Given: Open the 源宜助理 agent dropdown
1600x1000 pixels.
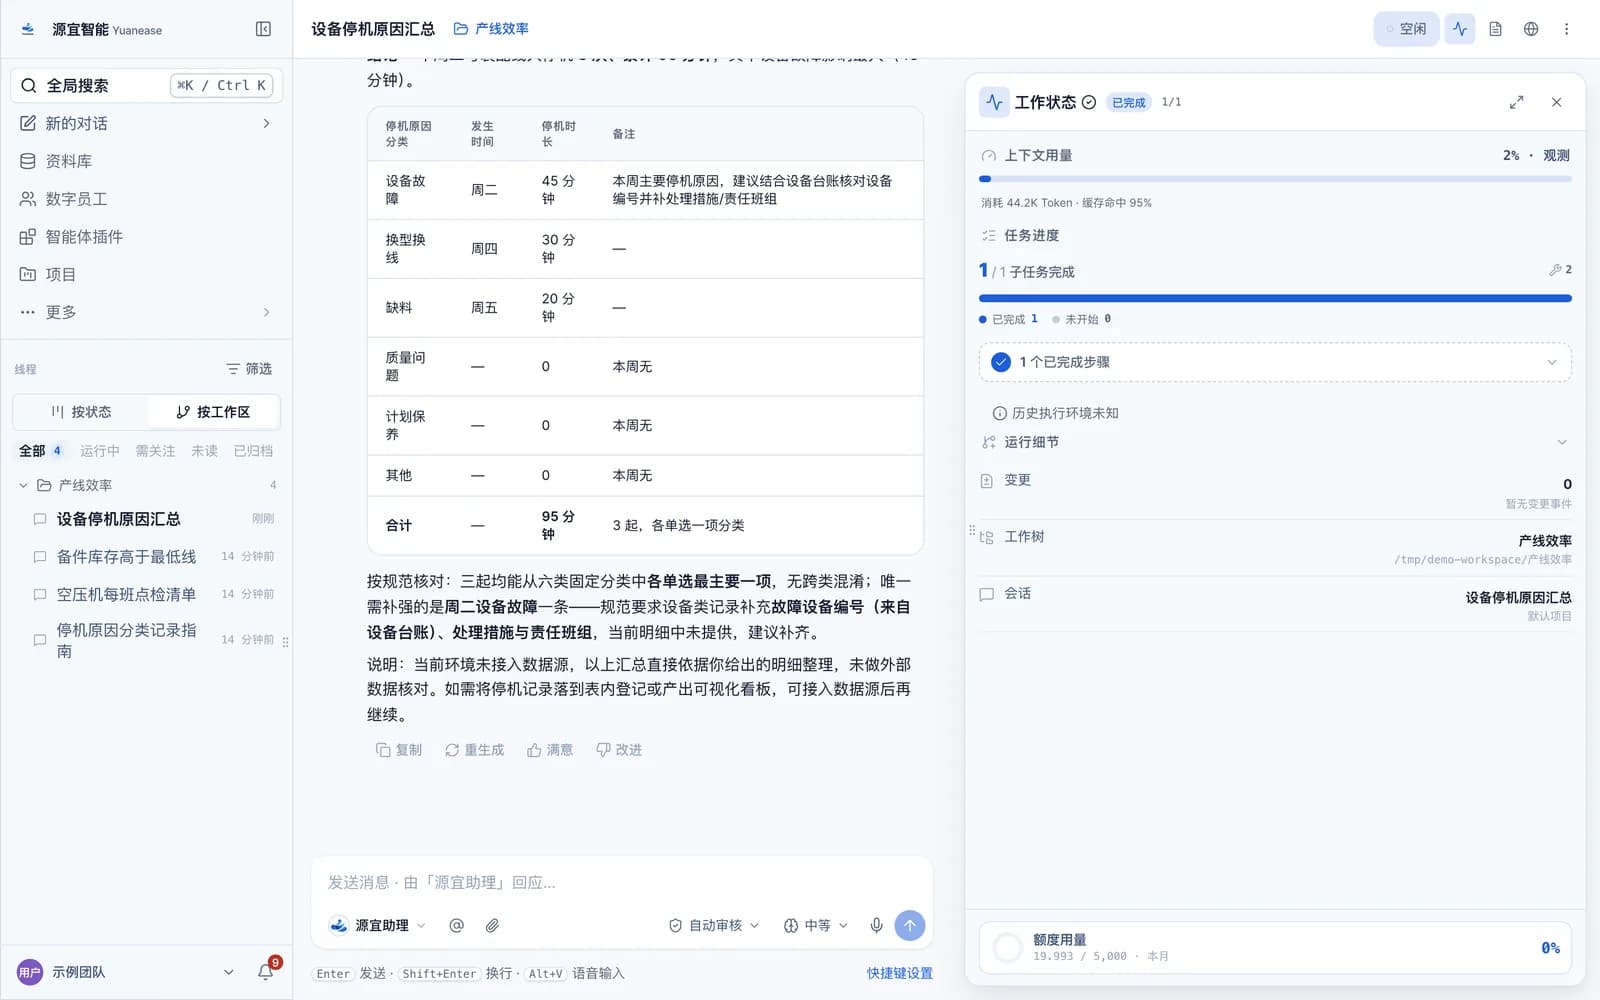Looking at the screenshot, I should coord(378,926).
